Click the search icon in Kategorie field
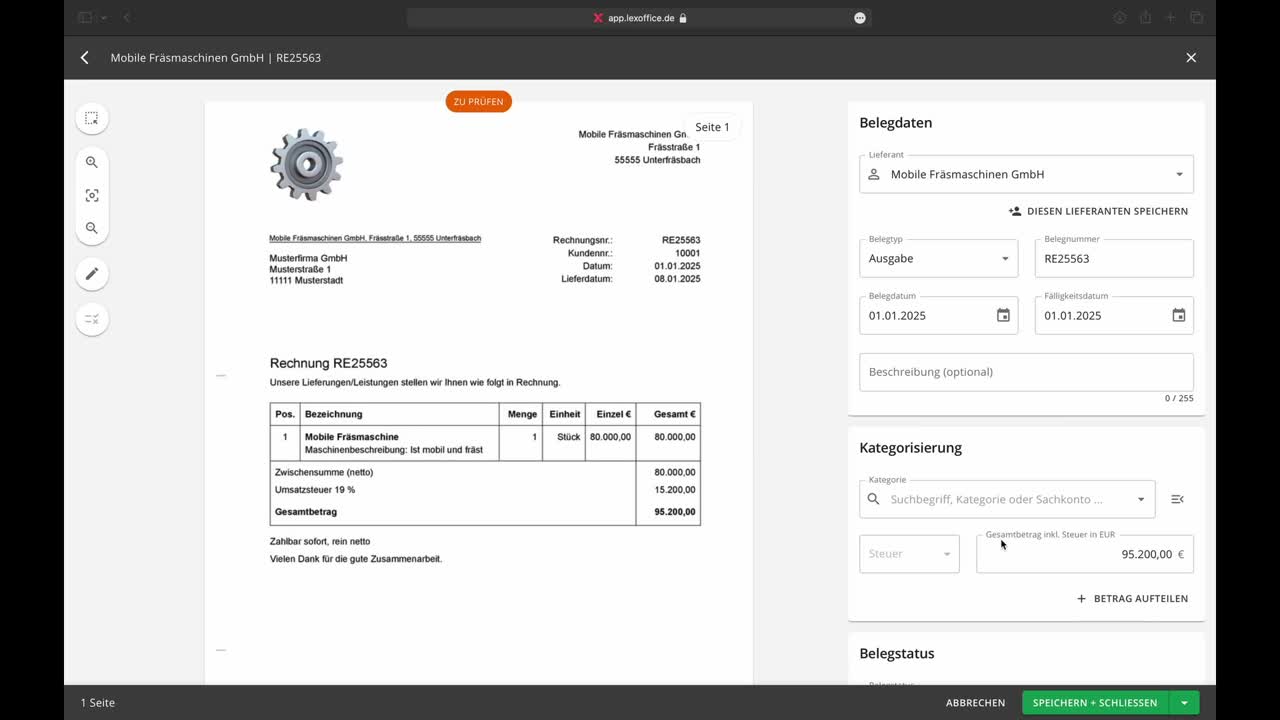 point(873,499)
